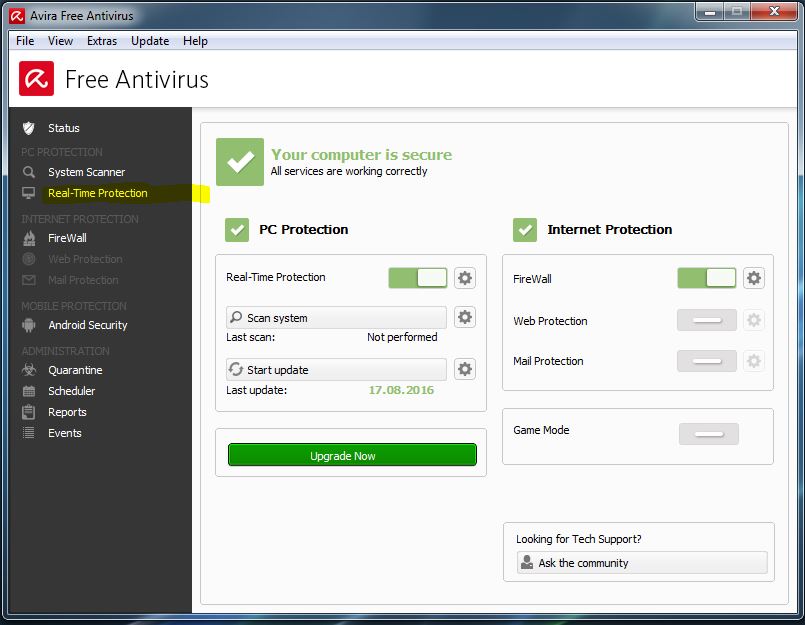
Task: Select the FireWall icon under Internet Protection
Action: point(30,238)
